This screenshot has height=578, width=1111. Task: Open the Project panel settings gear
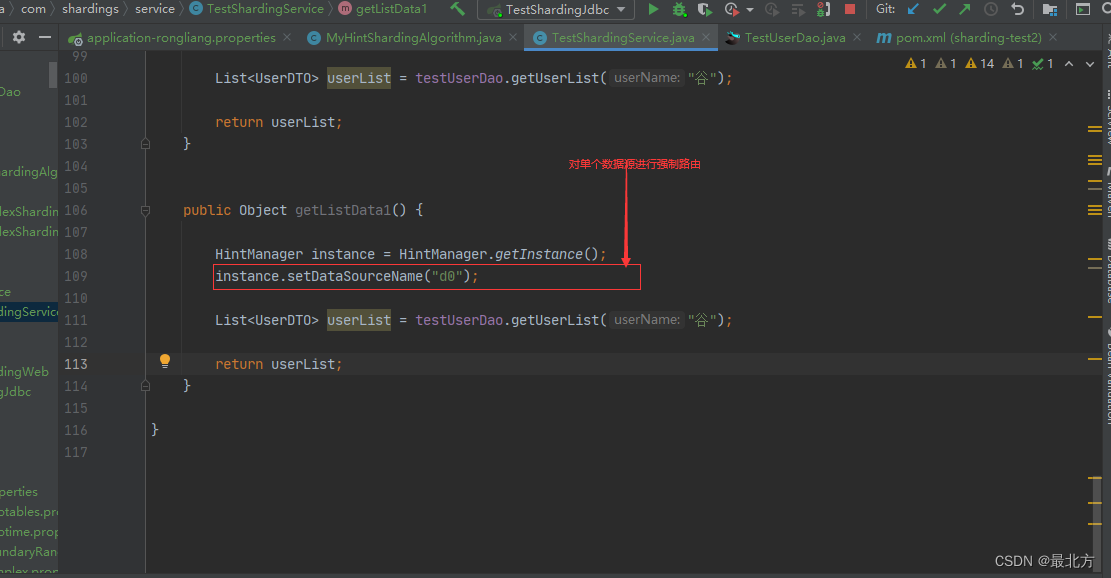pyautogui.click(x=17, y=36)
